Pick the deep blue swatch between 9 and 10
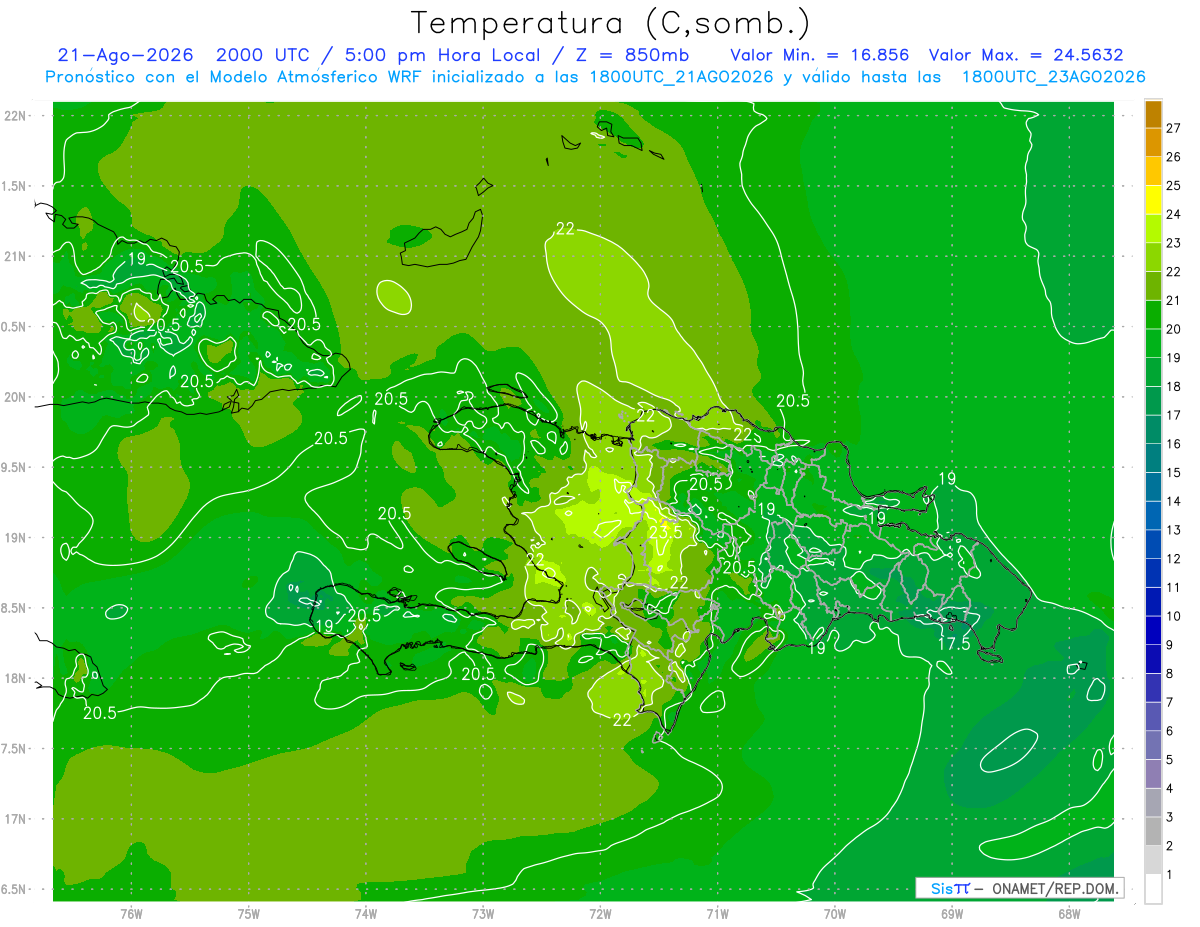This screenshot has width=1200, height=927. pos(1153,631)
